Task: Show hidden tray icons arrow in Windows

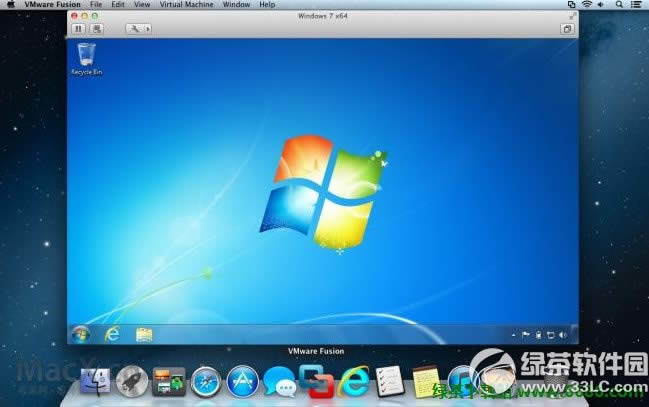Action: pos(513,335)
